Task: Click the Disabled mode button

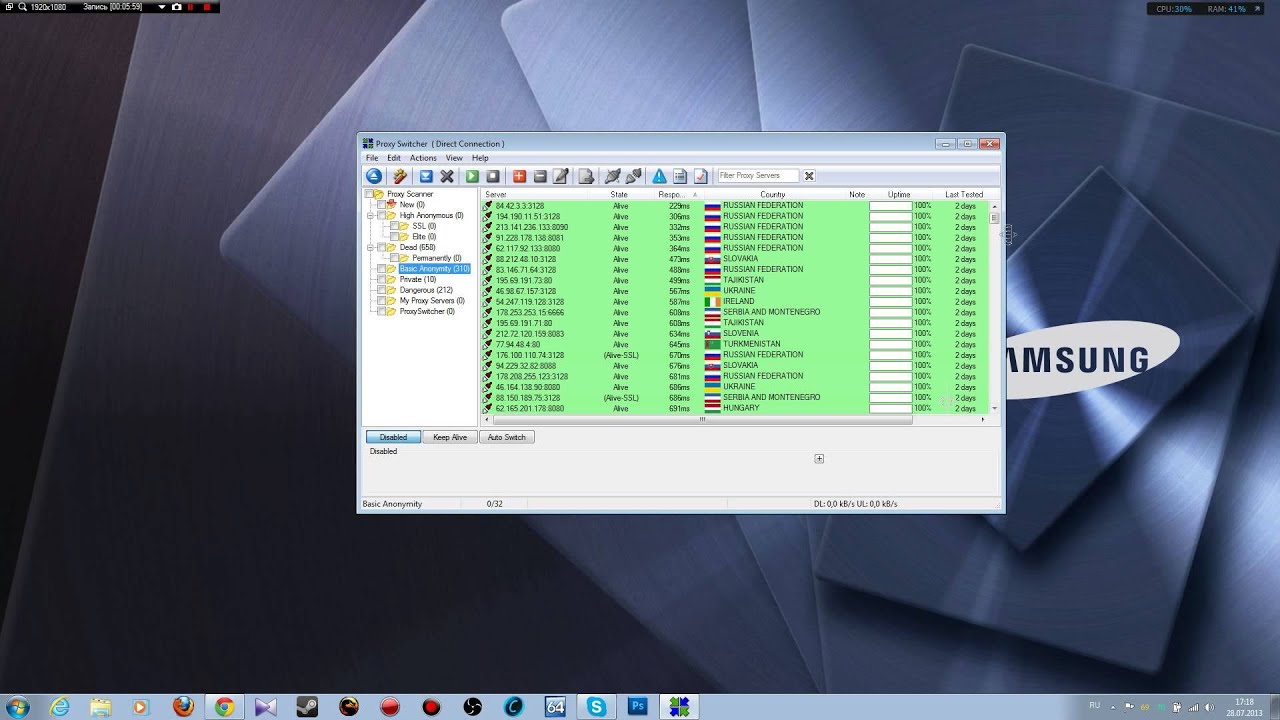Action: (393, 437)
